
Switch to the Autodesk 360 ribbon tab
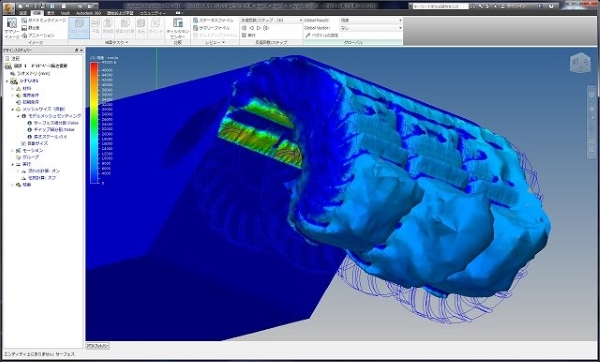[x=88, y=13]
